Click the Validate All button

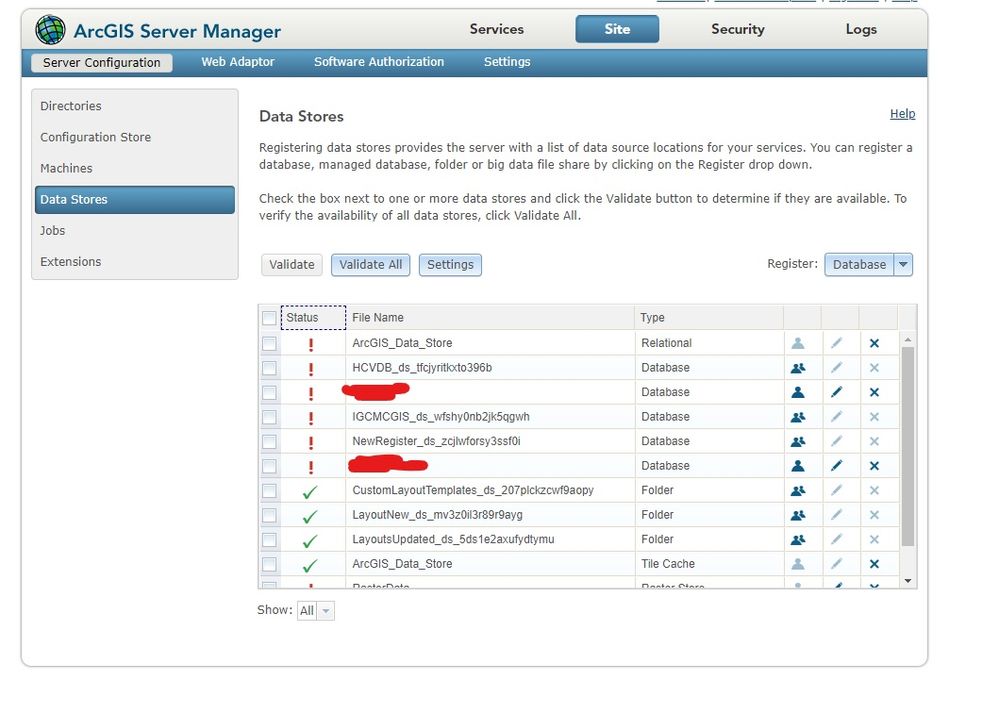[371, 264]
